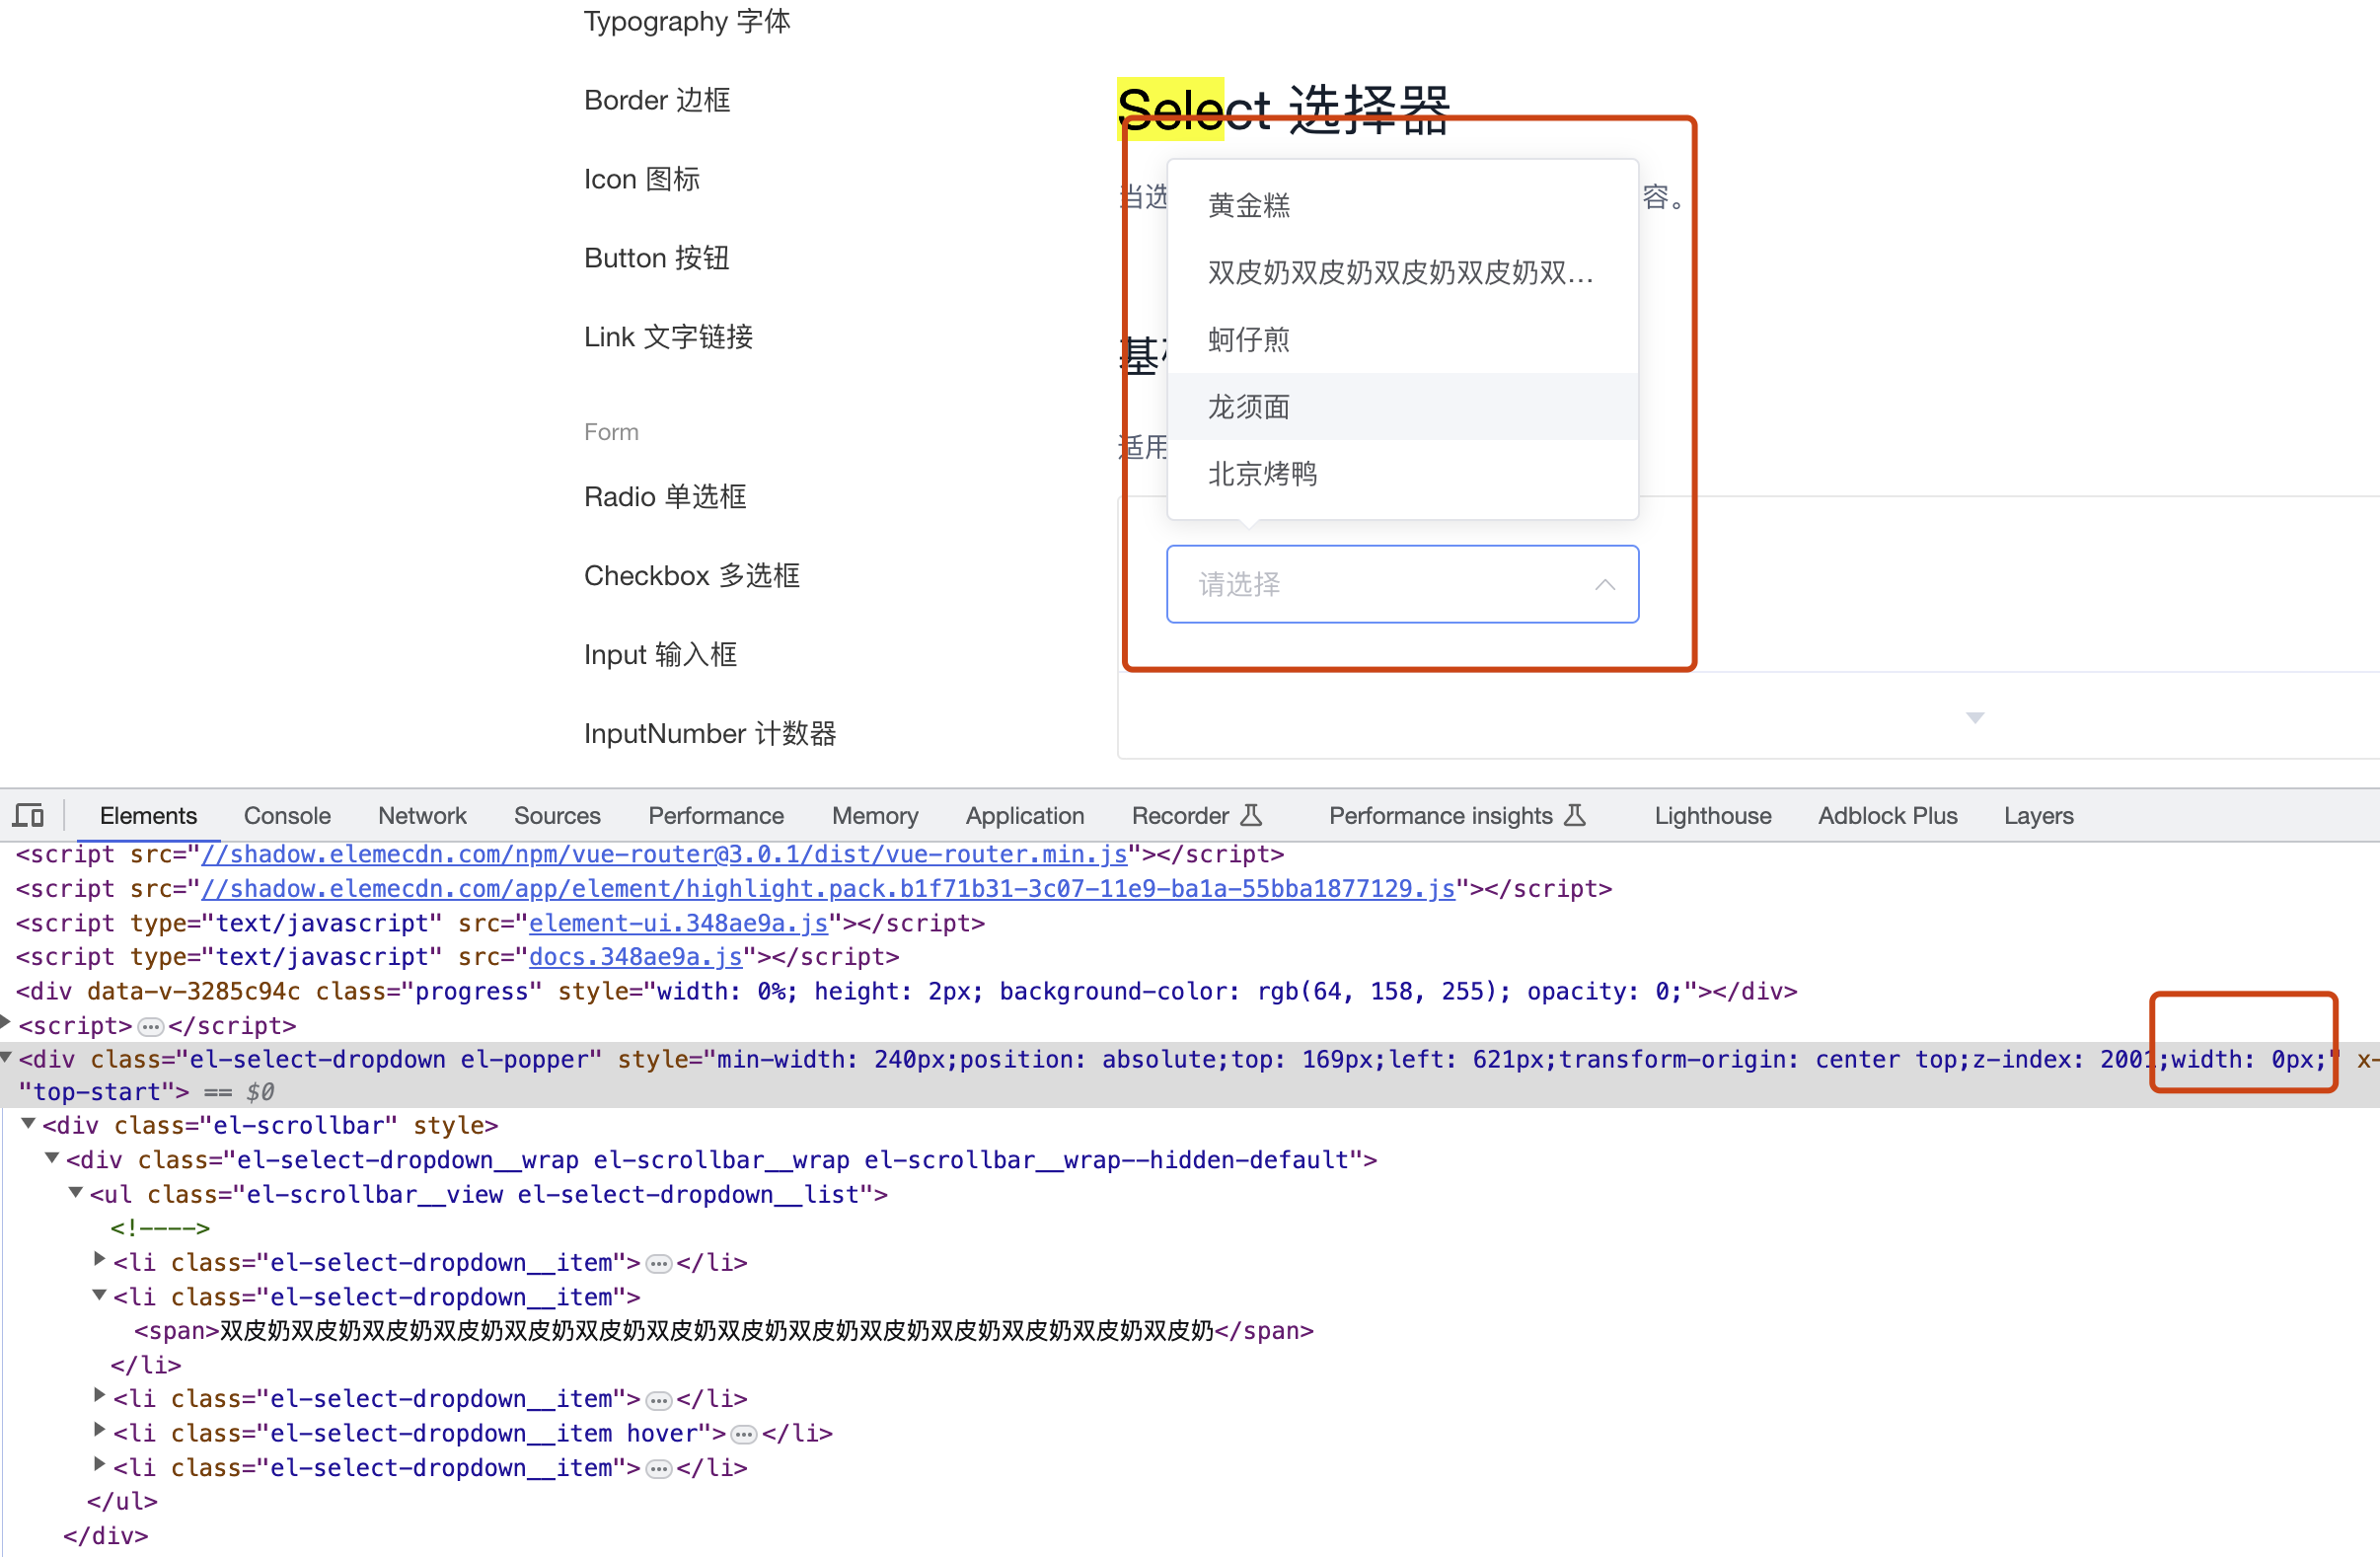Go to Radio 单选框 page
The image size is (2380, 1557).
pyautogui.click(x=665, y=497)
